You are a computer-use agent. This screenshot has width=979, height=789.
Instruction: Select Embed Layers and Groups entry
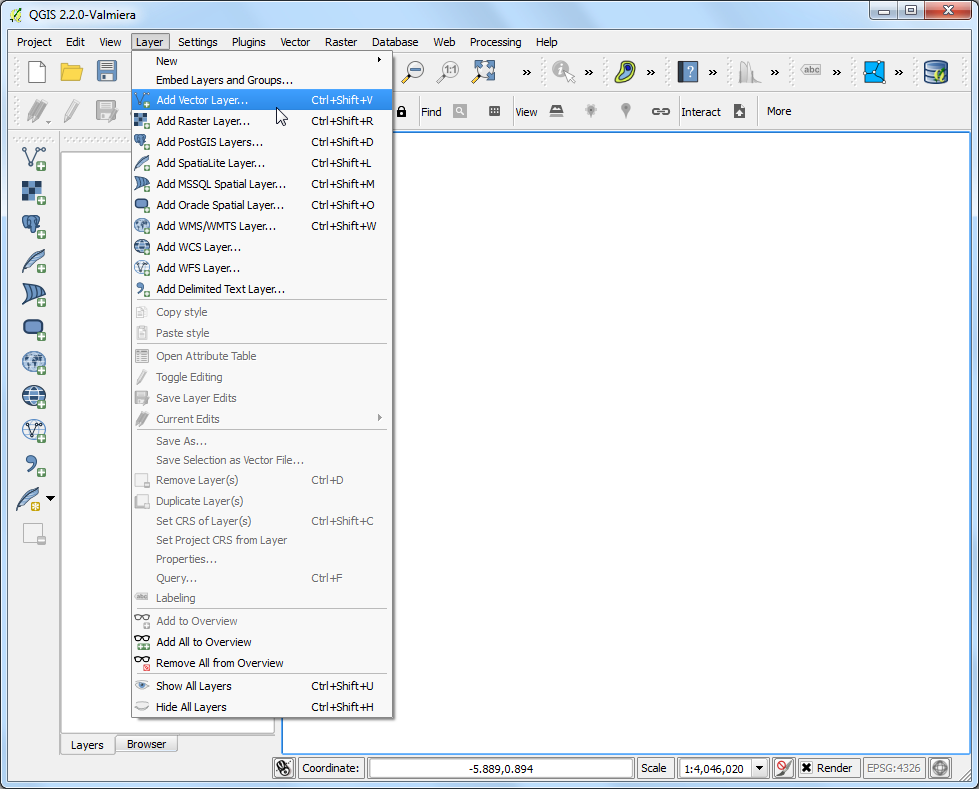coord(262,80)
